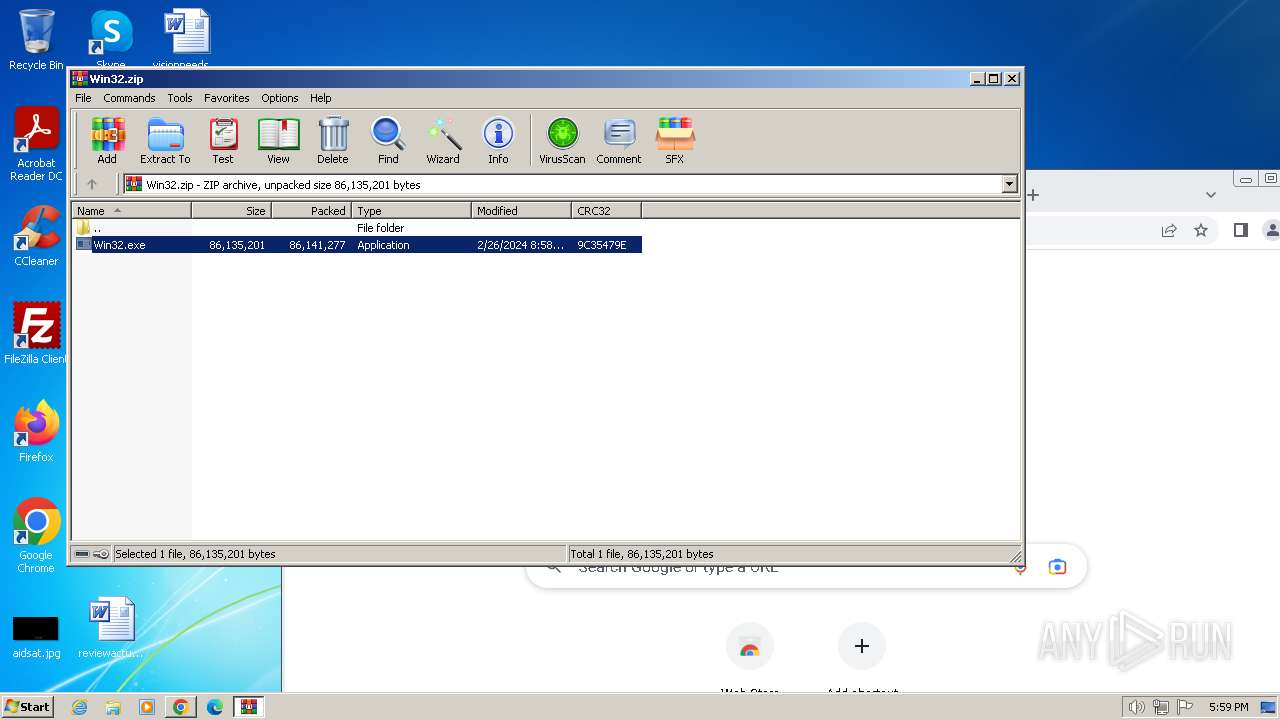Open the File menu
The width and height of the screenshot is (1280, 720).
83,98
